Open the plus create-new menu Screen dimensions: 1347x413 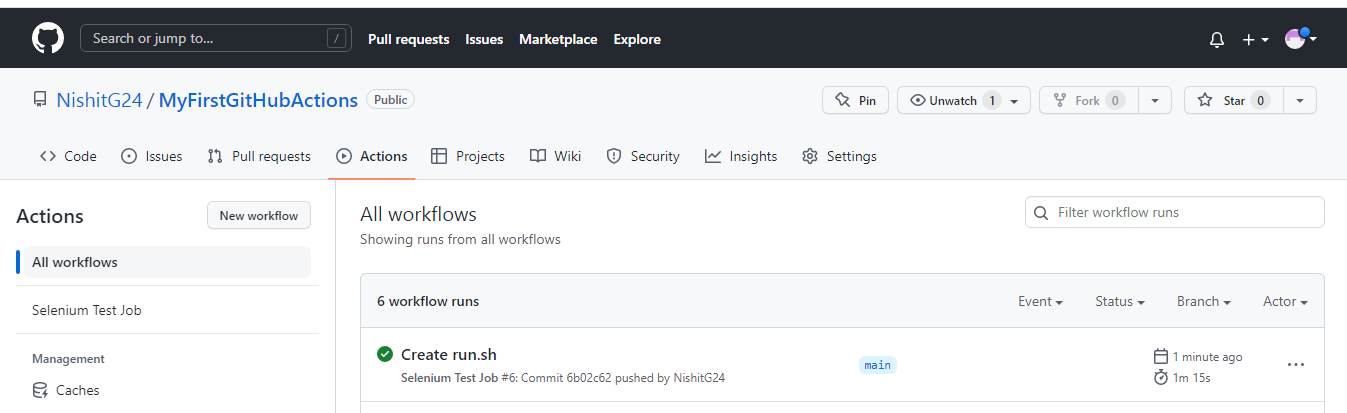click(1255, 40)
